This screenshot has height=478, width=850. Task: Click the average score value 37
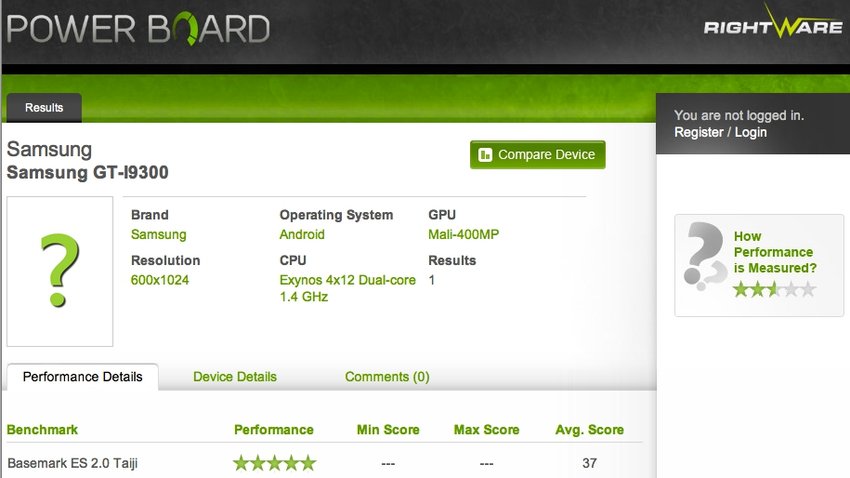point(589,463)
